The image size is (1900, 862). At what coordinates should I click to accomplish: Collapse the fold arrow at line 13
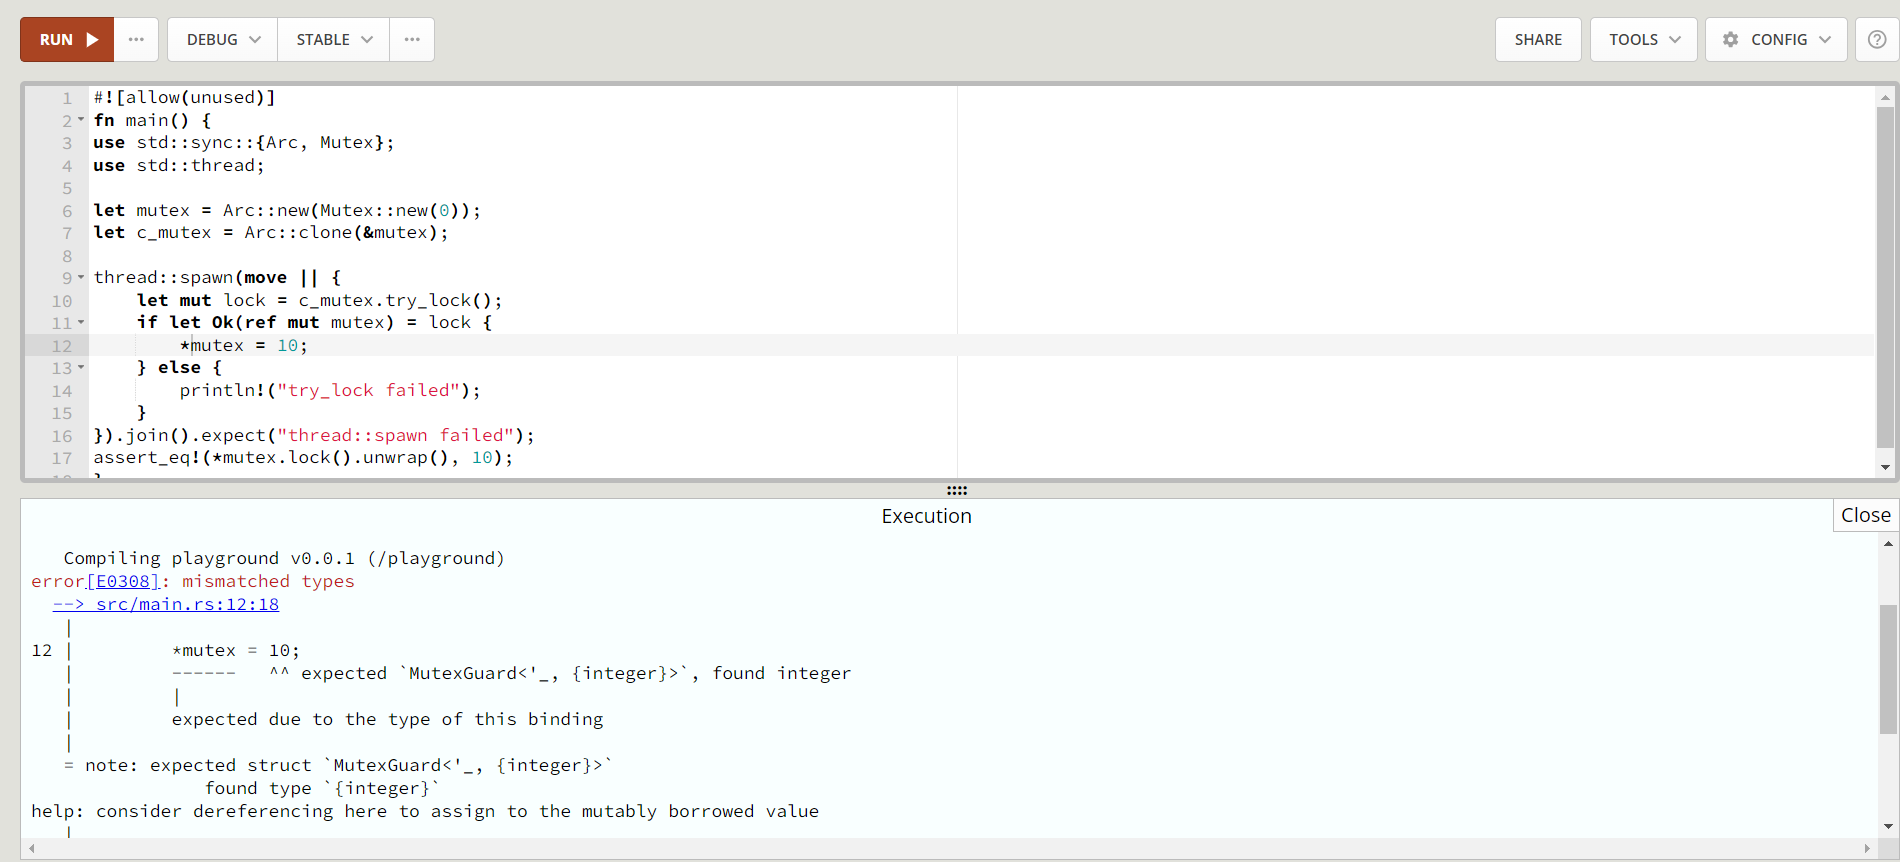81,367
